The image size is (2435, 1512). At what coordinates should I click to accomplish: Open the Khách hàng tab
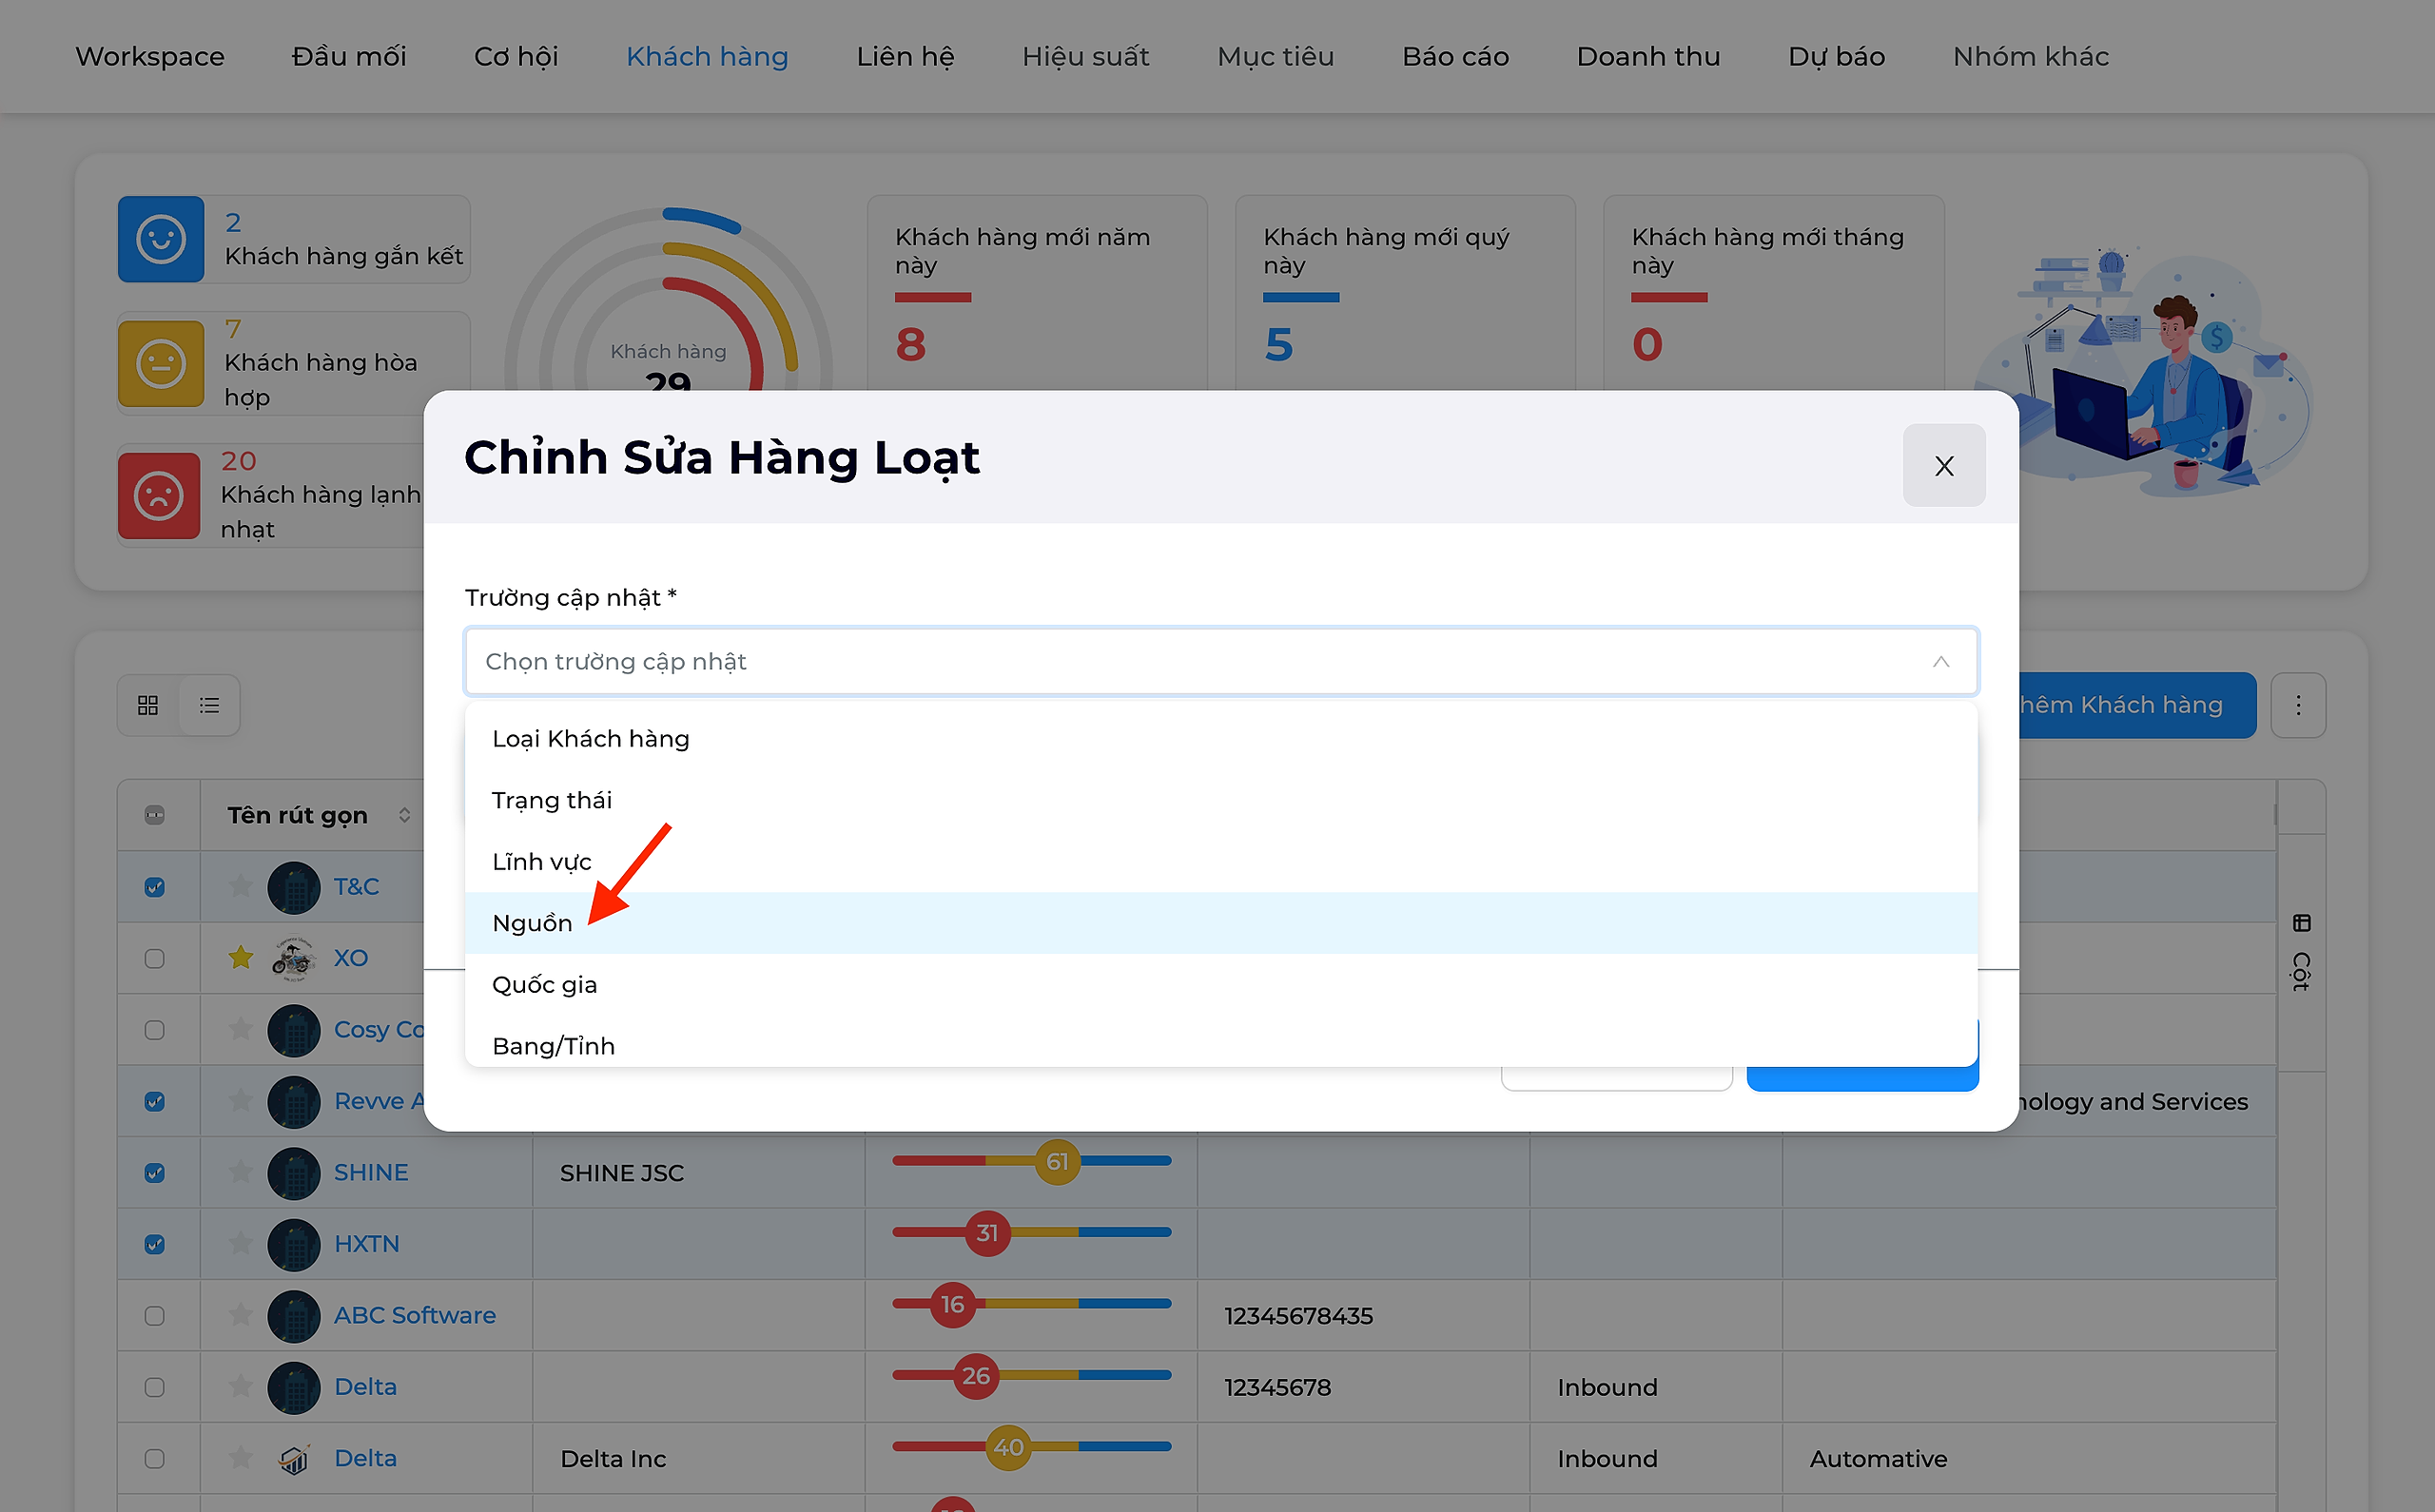click(x=707, y=56)
